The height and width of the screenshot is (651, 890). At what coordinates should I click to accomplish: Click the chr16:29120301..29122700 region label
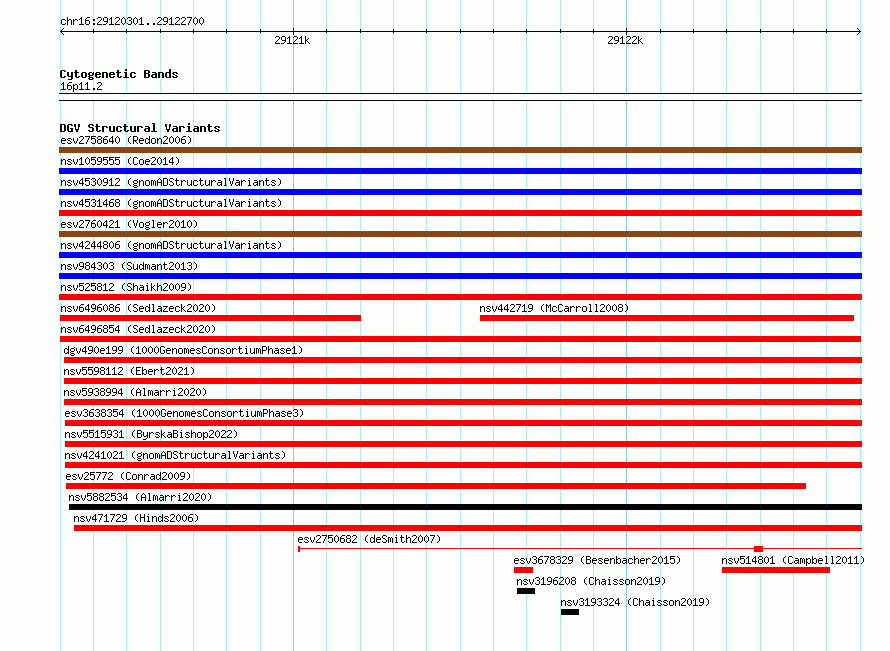(132, 21)
